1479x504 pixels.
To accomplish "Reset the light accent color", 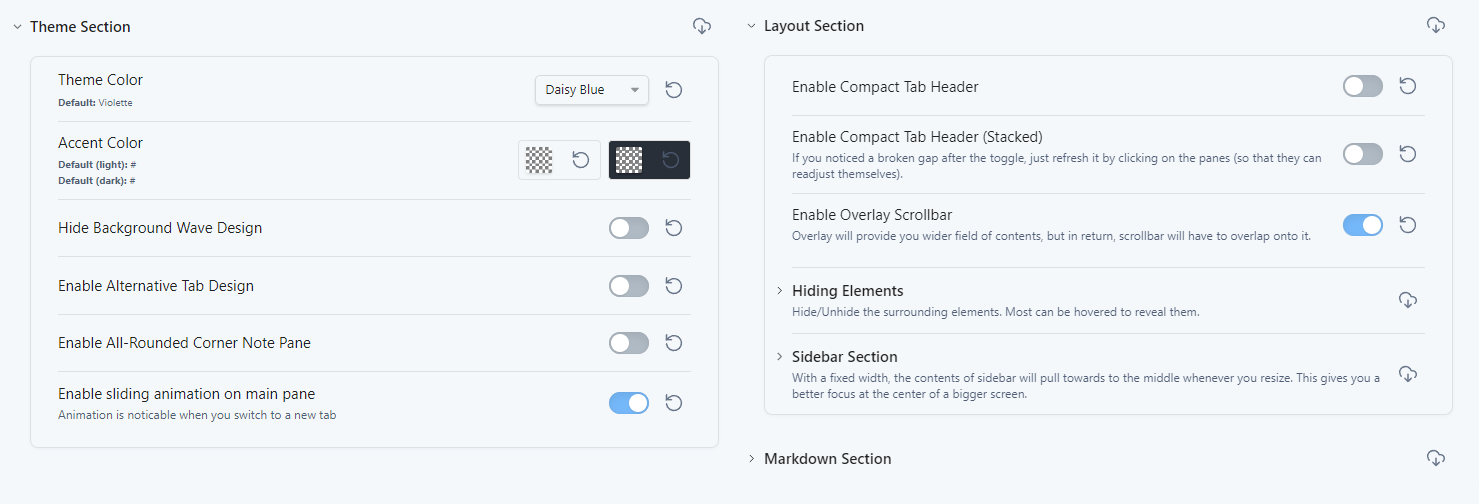I will point(580,160).
